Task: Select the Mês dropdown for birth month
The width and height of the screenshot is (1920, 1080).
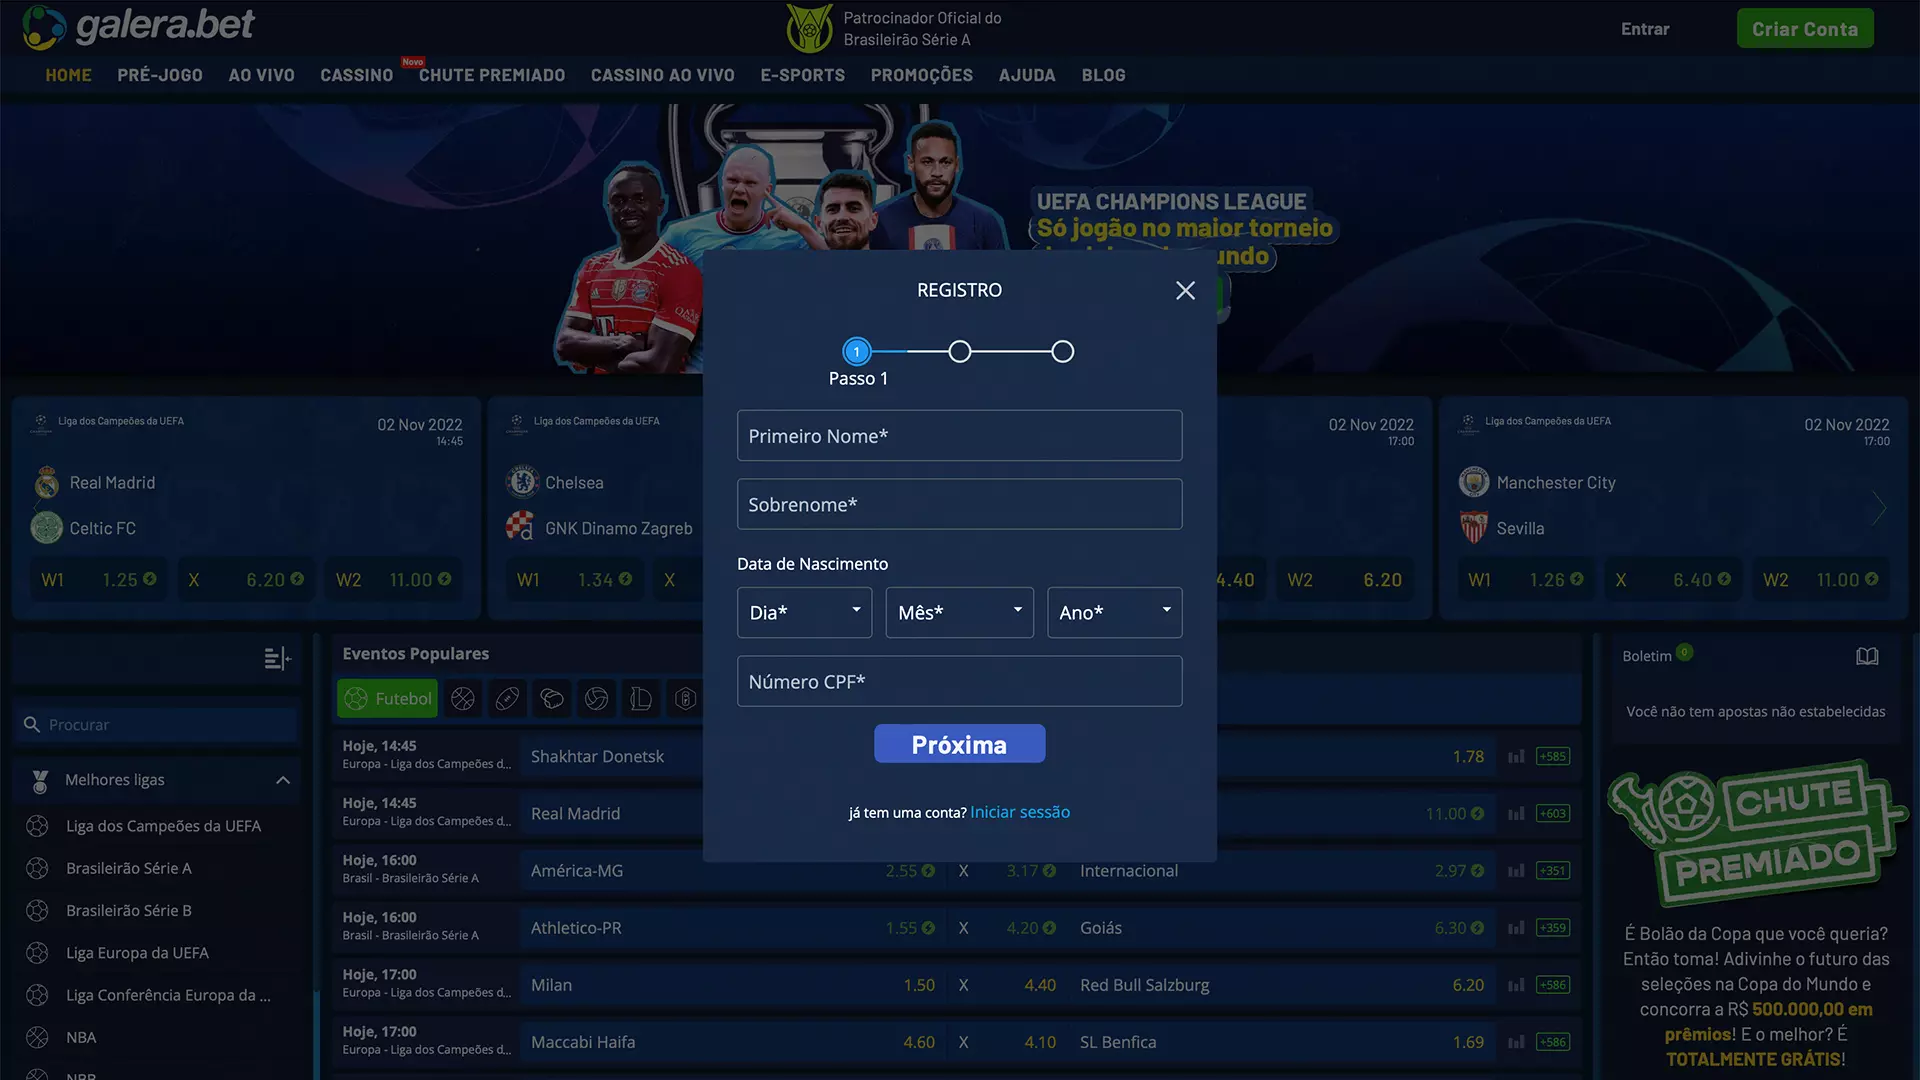Action: [959, 612]
